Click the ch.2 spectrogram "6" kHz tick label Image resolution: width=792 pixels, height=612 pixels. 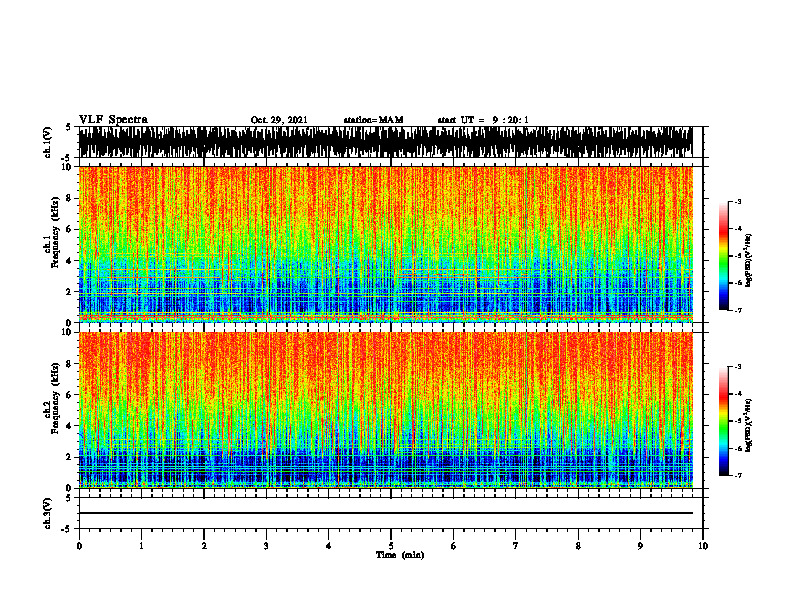[x=70, y=395]
